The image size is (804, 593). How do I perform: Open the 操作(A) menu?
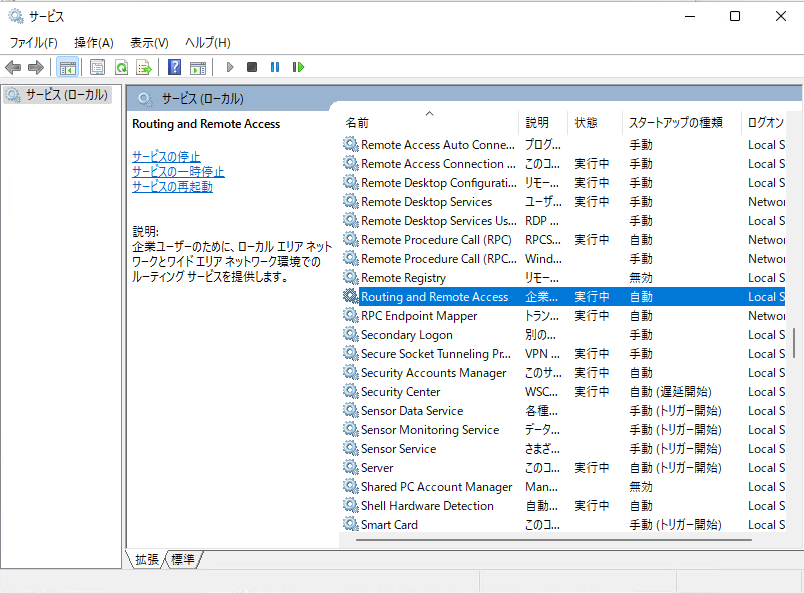tap(94, 43)
